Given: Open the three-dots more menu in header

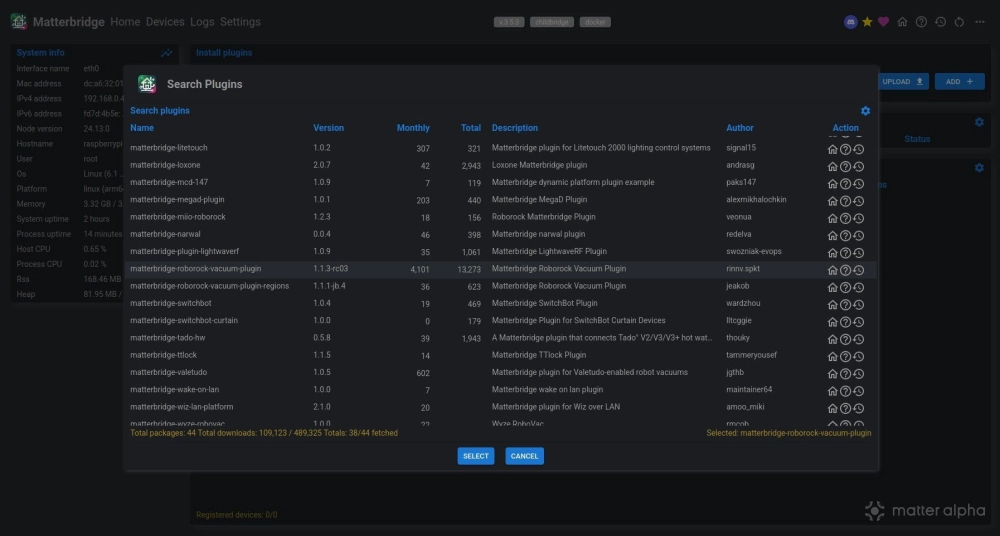Looking at the screenshot, I should coord(980,22).
